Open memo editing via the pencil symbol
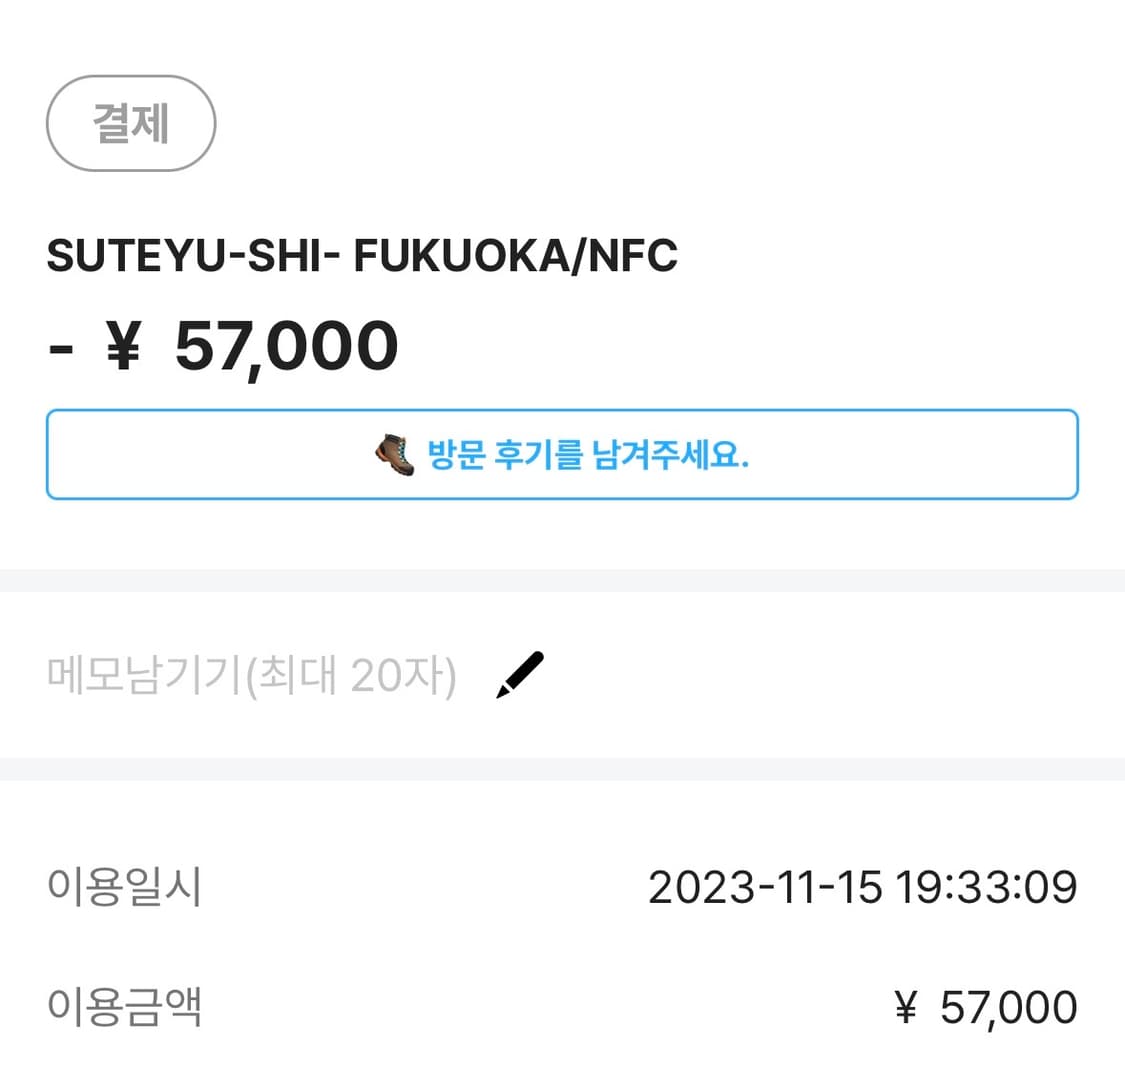 (516, 674)
